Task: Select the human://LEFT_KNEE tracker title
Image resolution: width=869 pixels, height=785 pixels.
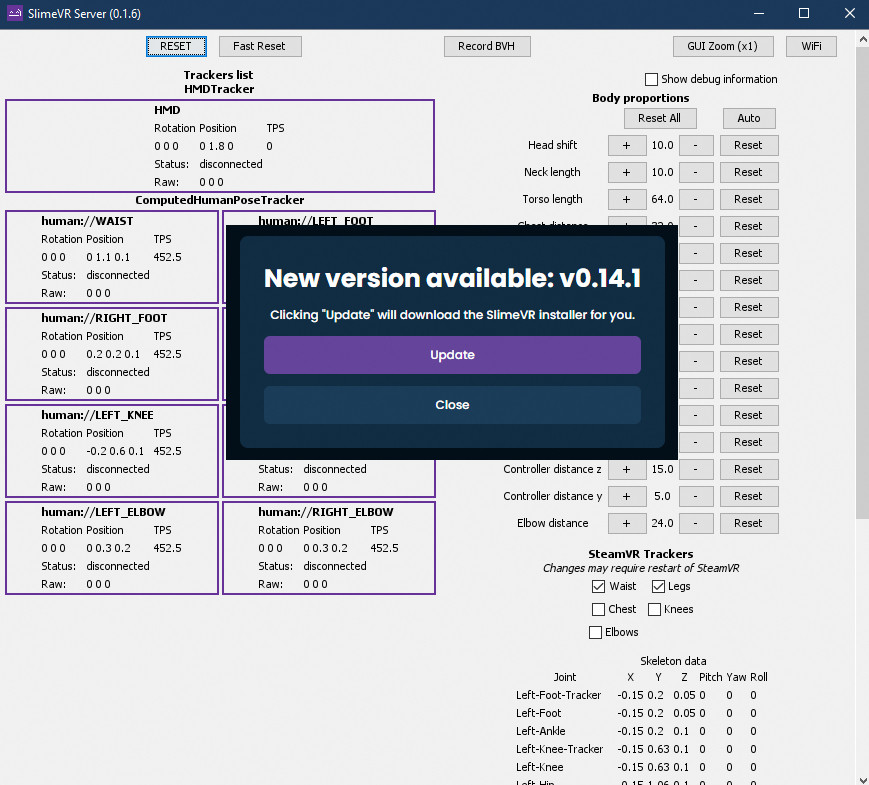Action: click(x=98, y=415)
